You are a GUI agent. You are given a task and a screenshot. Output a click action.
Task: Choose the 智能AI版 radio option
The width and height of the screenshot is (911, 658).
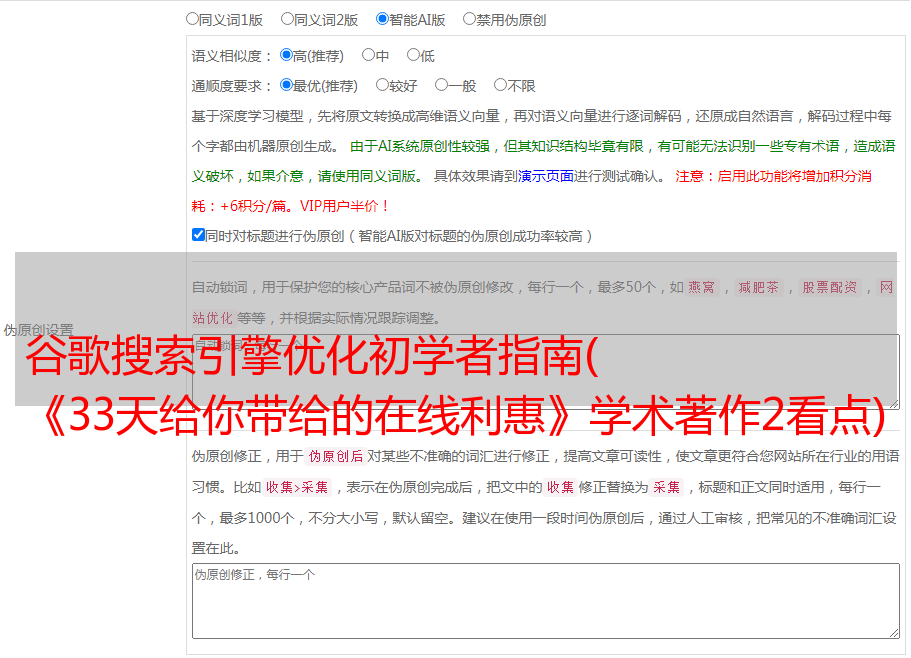(x=382, y=19)
